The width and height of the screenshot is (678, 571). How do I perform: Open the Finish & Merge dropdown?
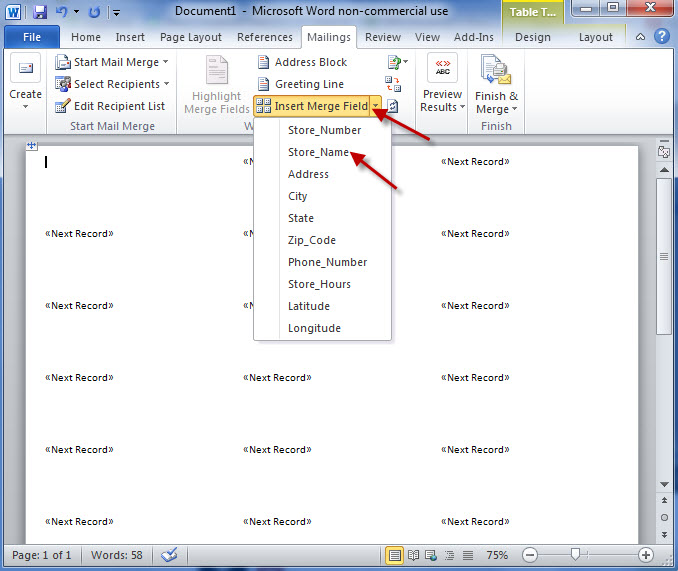pyautogui.click(x=496, y=86)
